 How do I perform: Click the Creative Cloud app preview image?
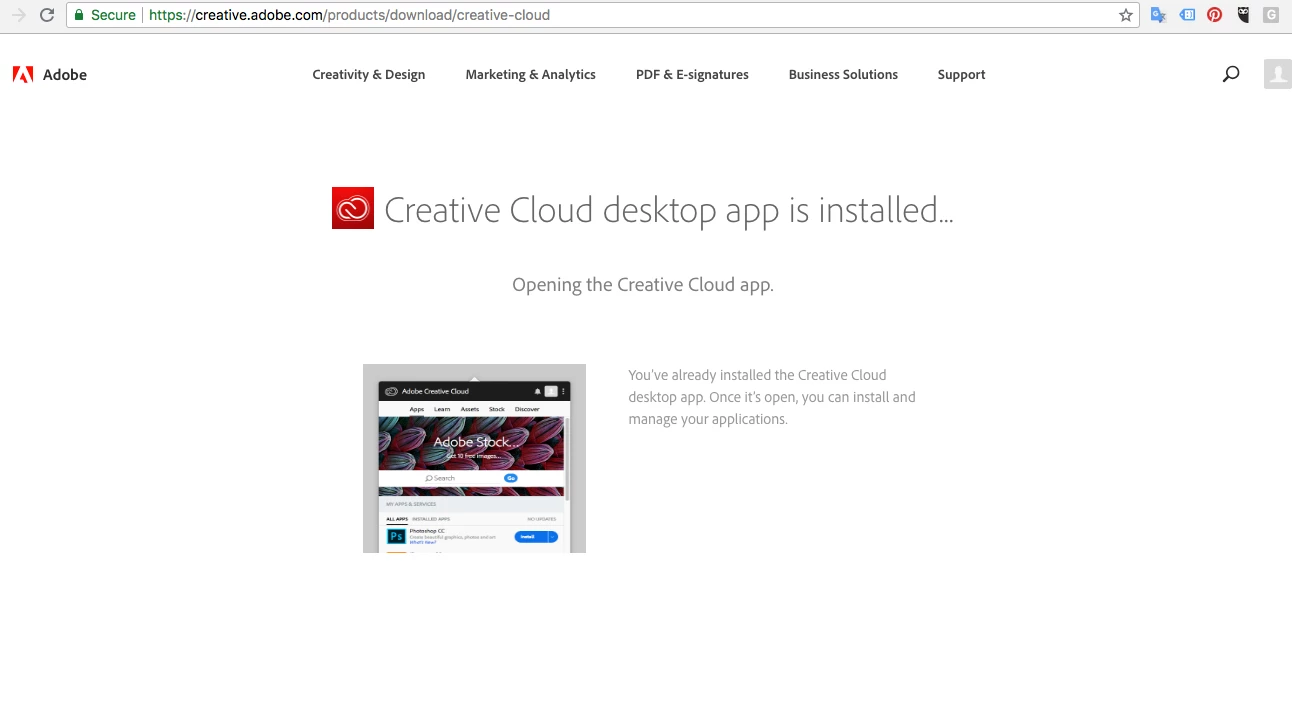coord(474,458)
